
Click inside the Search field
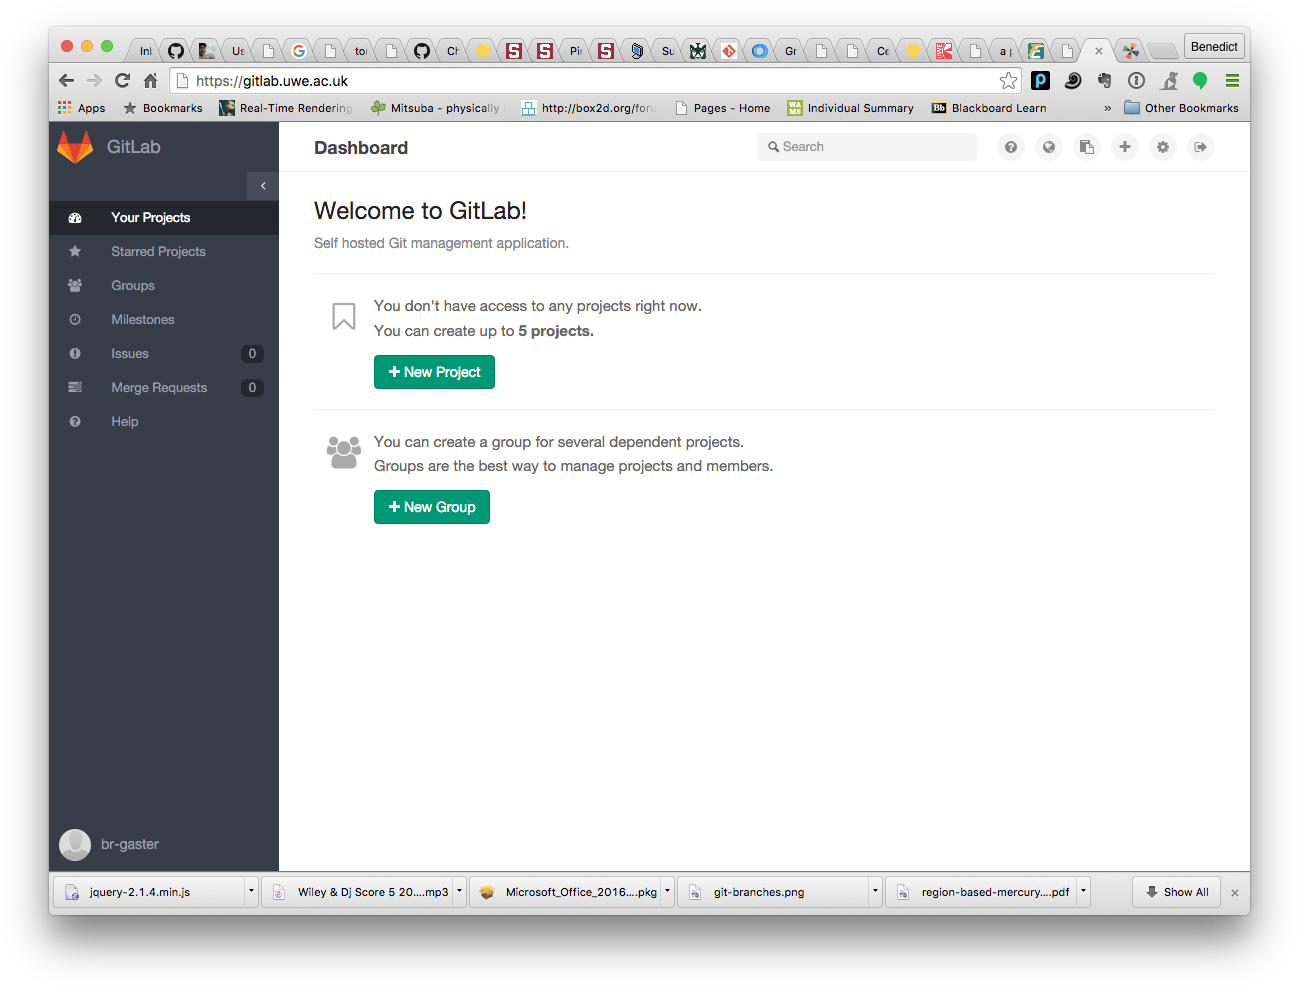point(866,146)
